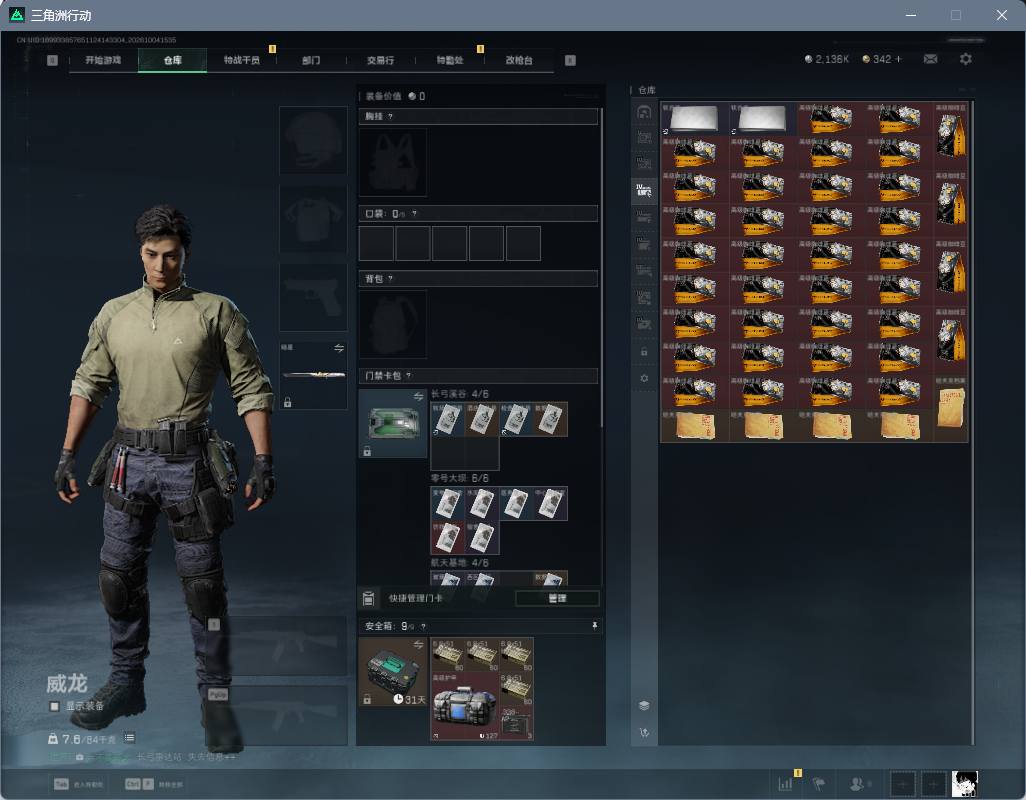Open warehouse sidebar gear settings
Viewport: 1026px width, 800px height.
click(x=644, y=378)
